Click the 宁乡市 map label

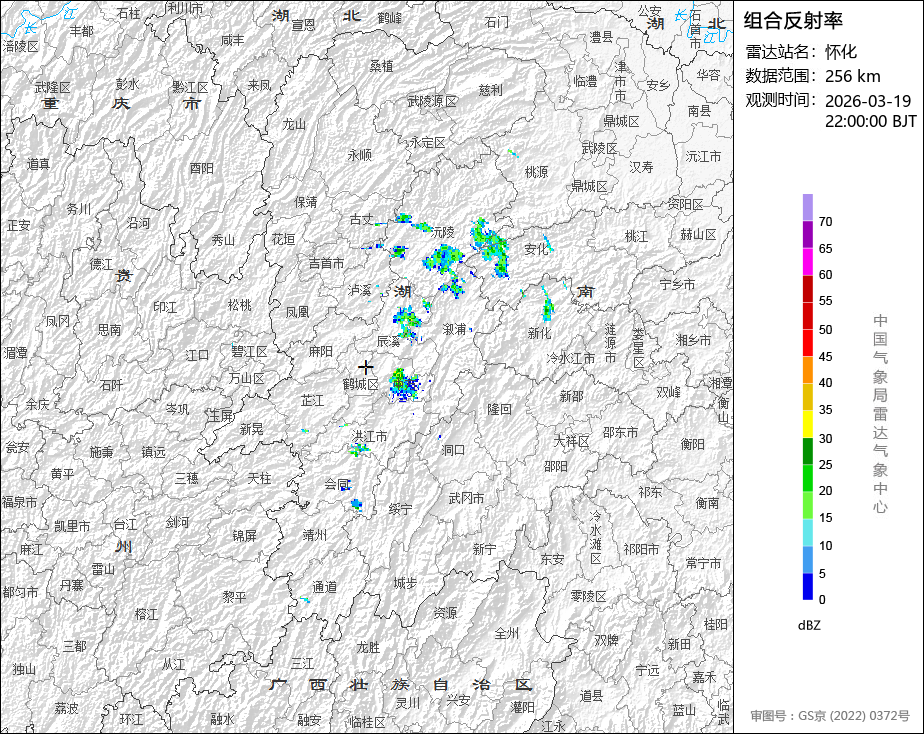(677, 285)
